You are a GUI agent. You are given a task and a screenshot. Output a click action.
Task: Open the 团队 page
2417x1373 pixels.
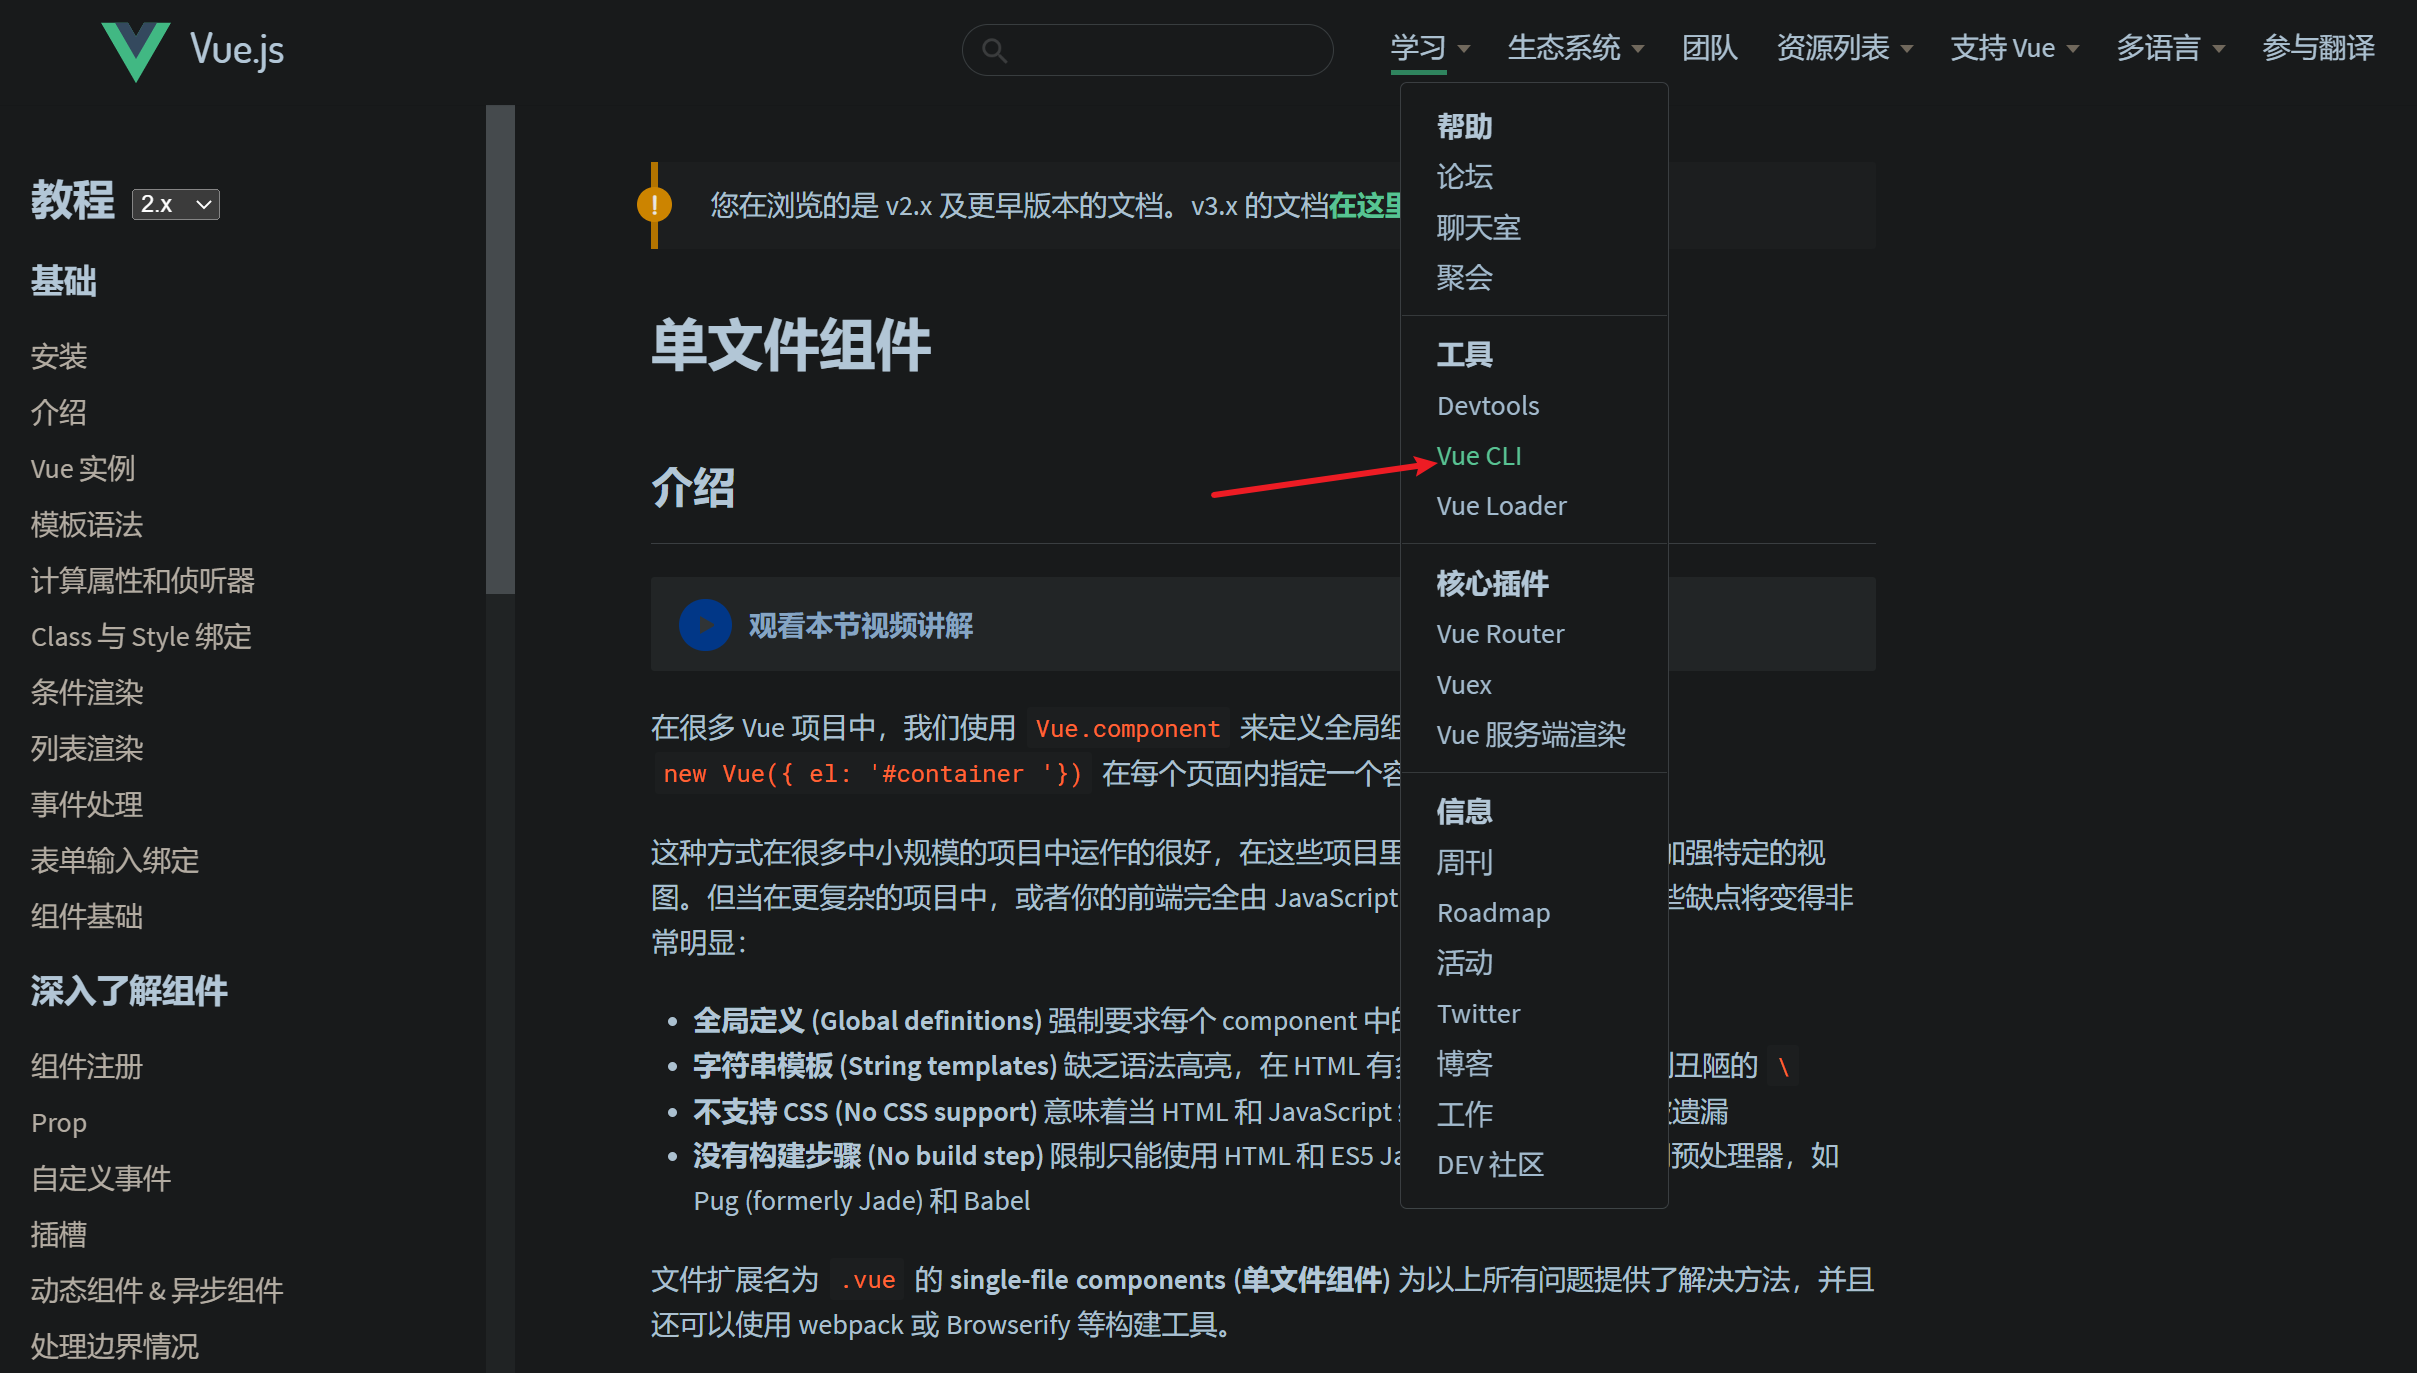pyautogui.click(x=1710, y=48)
